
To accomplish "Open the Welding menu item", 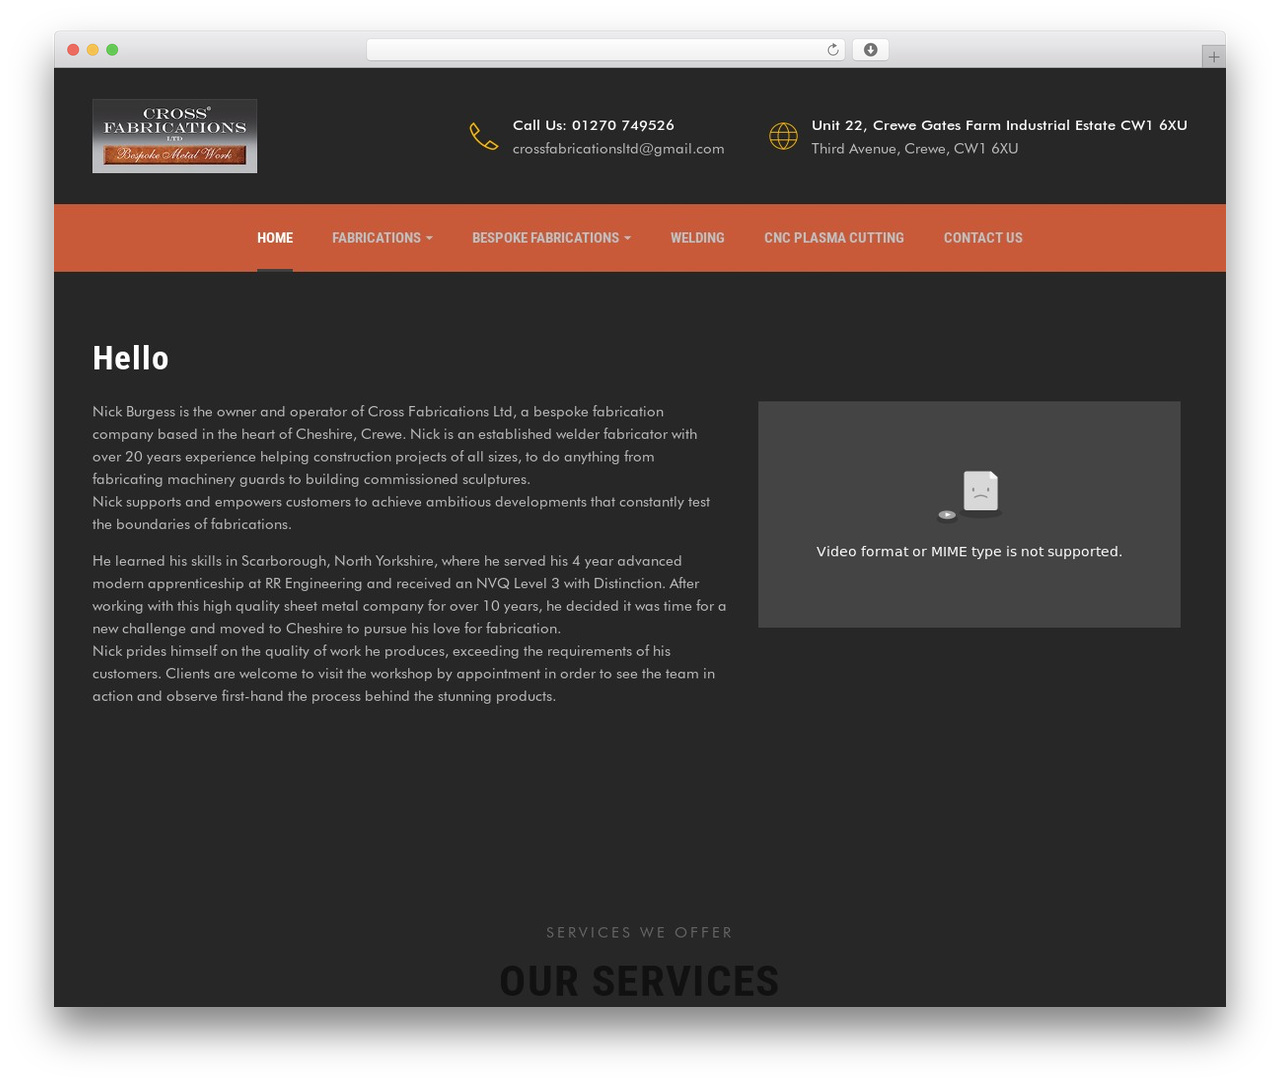I will click(697, 238).
